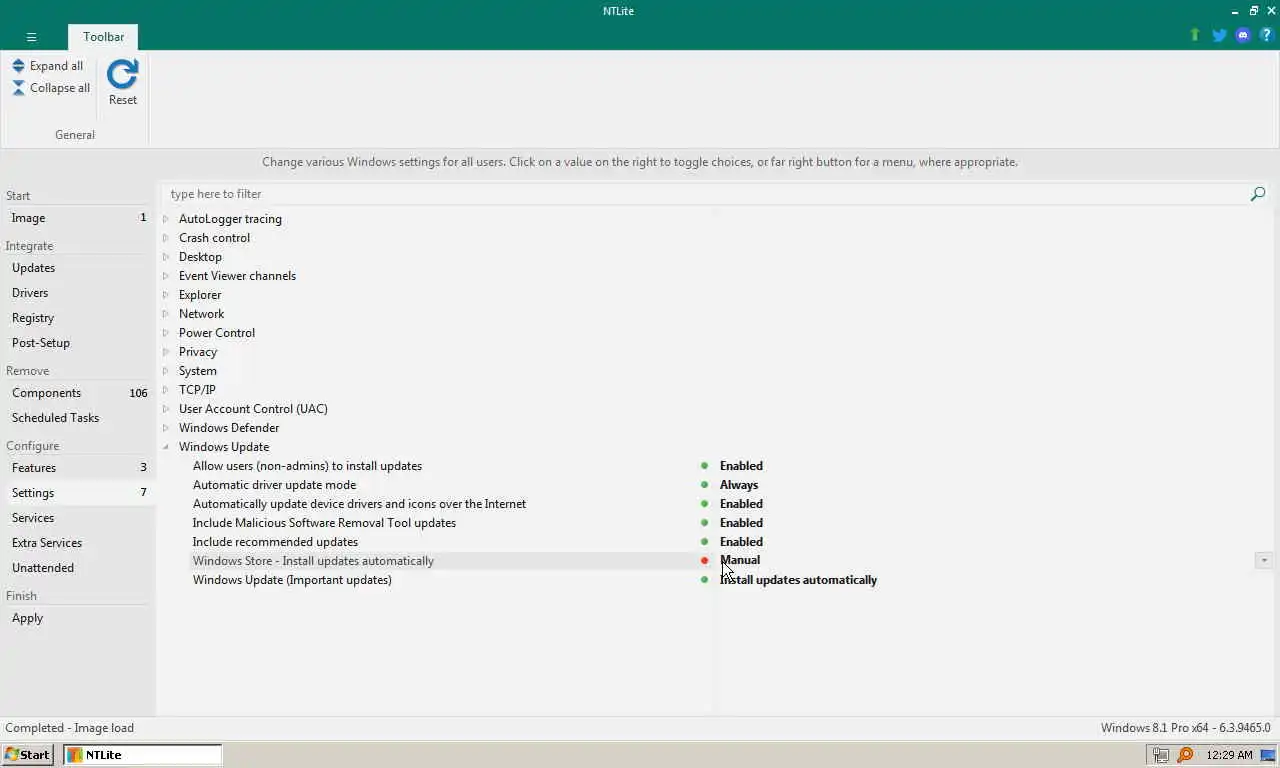Open the Services page in sidebar
Viewport: 1280px width, 768px height.
click(x=78, y=518)
